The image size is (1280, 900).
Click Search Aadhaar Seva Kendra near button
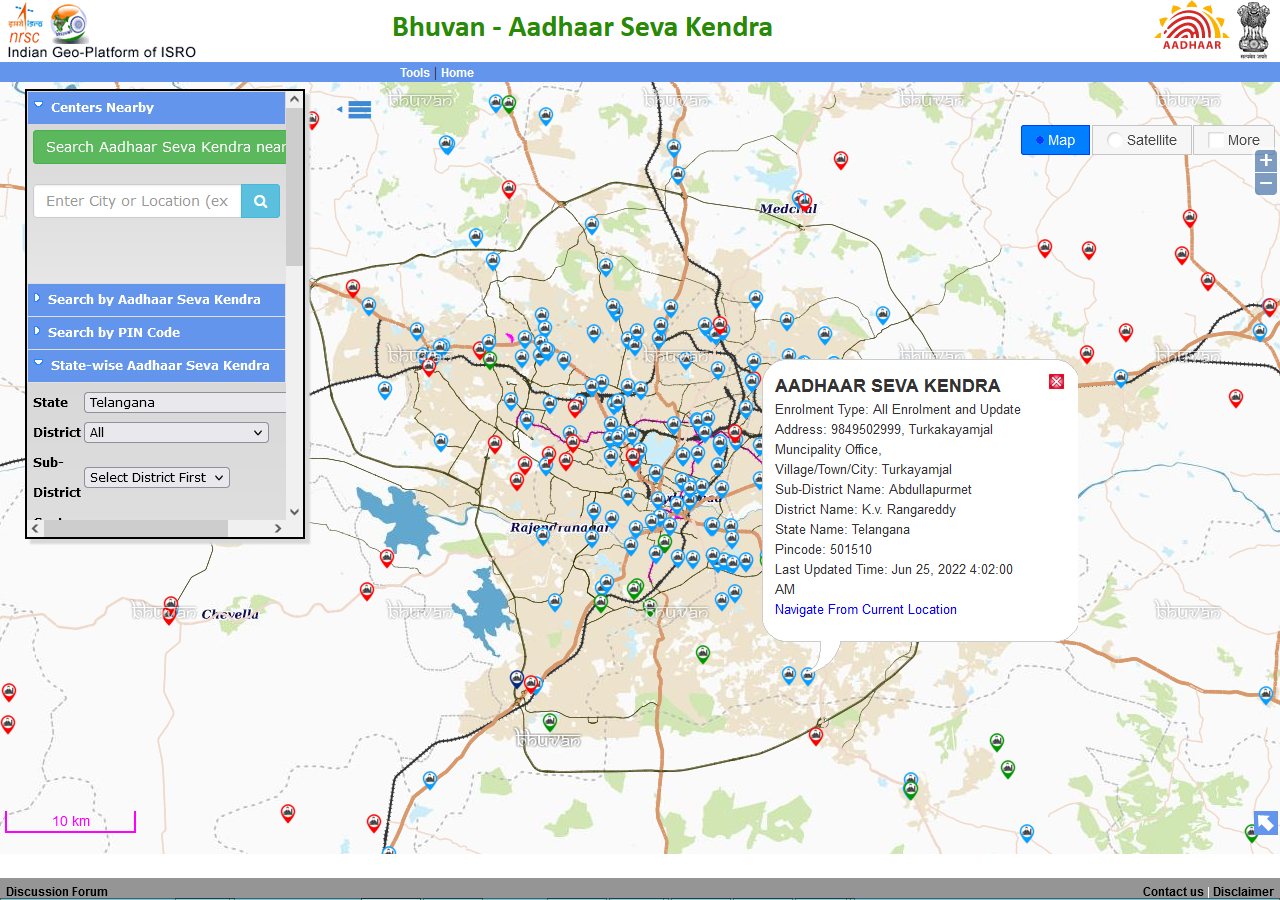pos(160,147)
